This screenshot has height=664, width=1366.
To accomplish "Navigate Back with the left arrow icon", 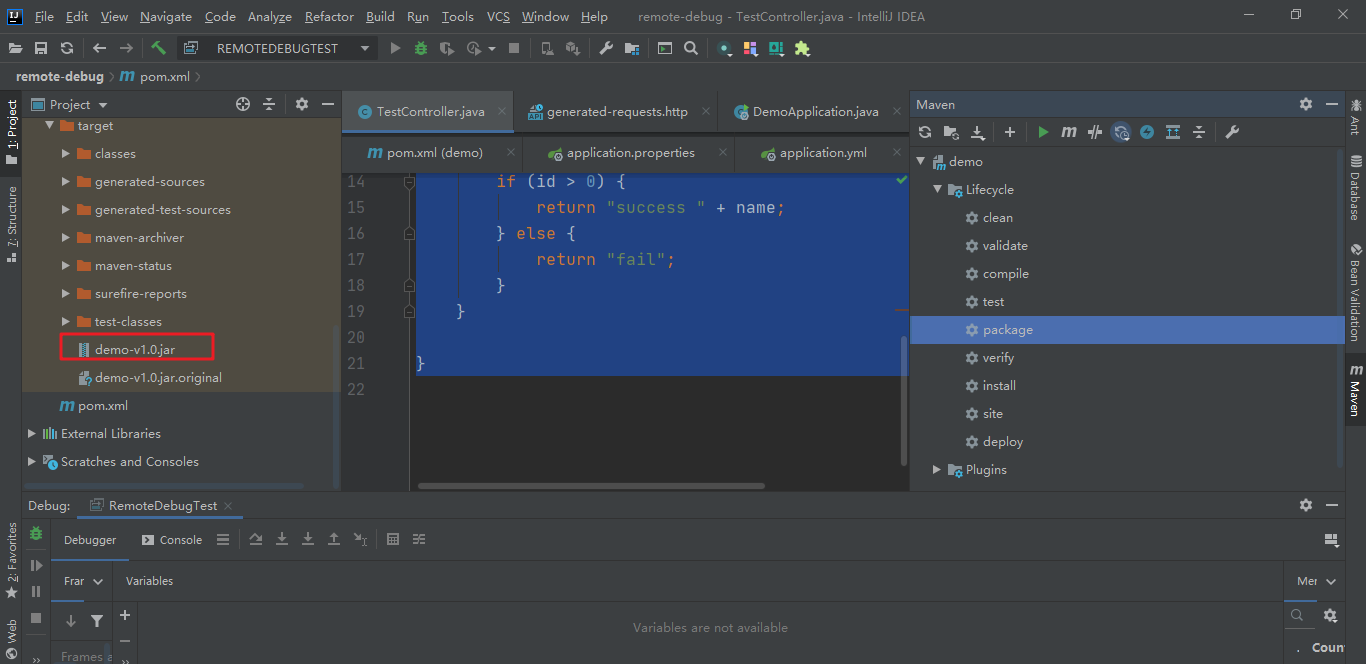I will pyautogui.click(x=99, y=48).
